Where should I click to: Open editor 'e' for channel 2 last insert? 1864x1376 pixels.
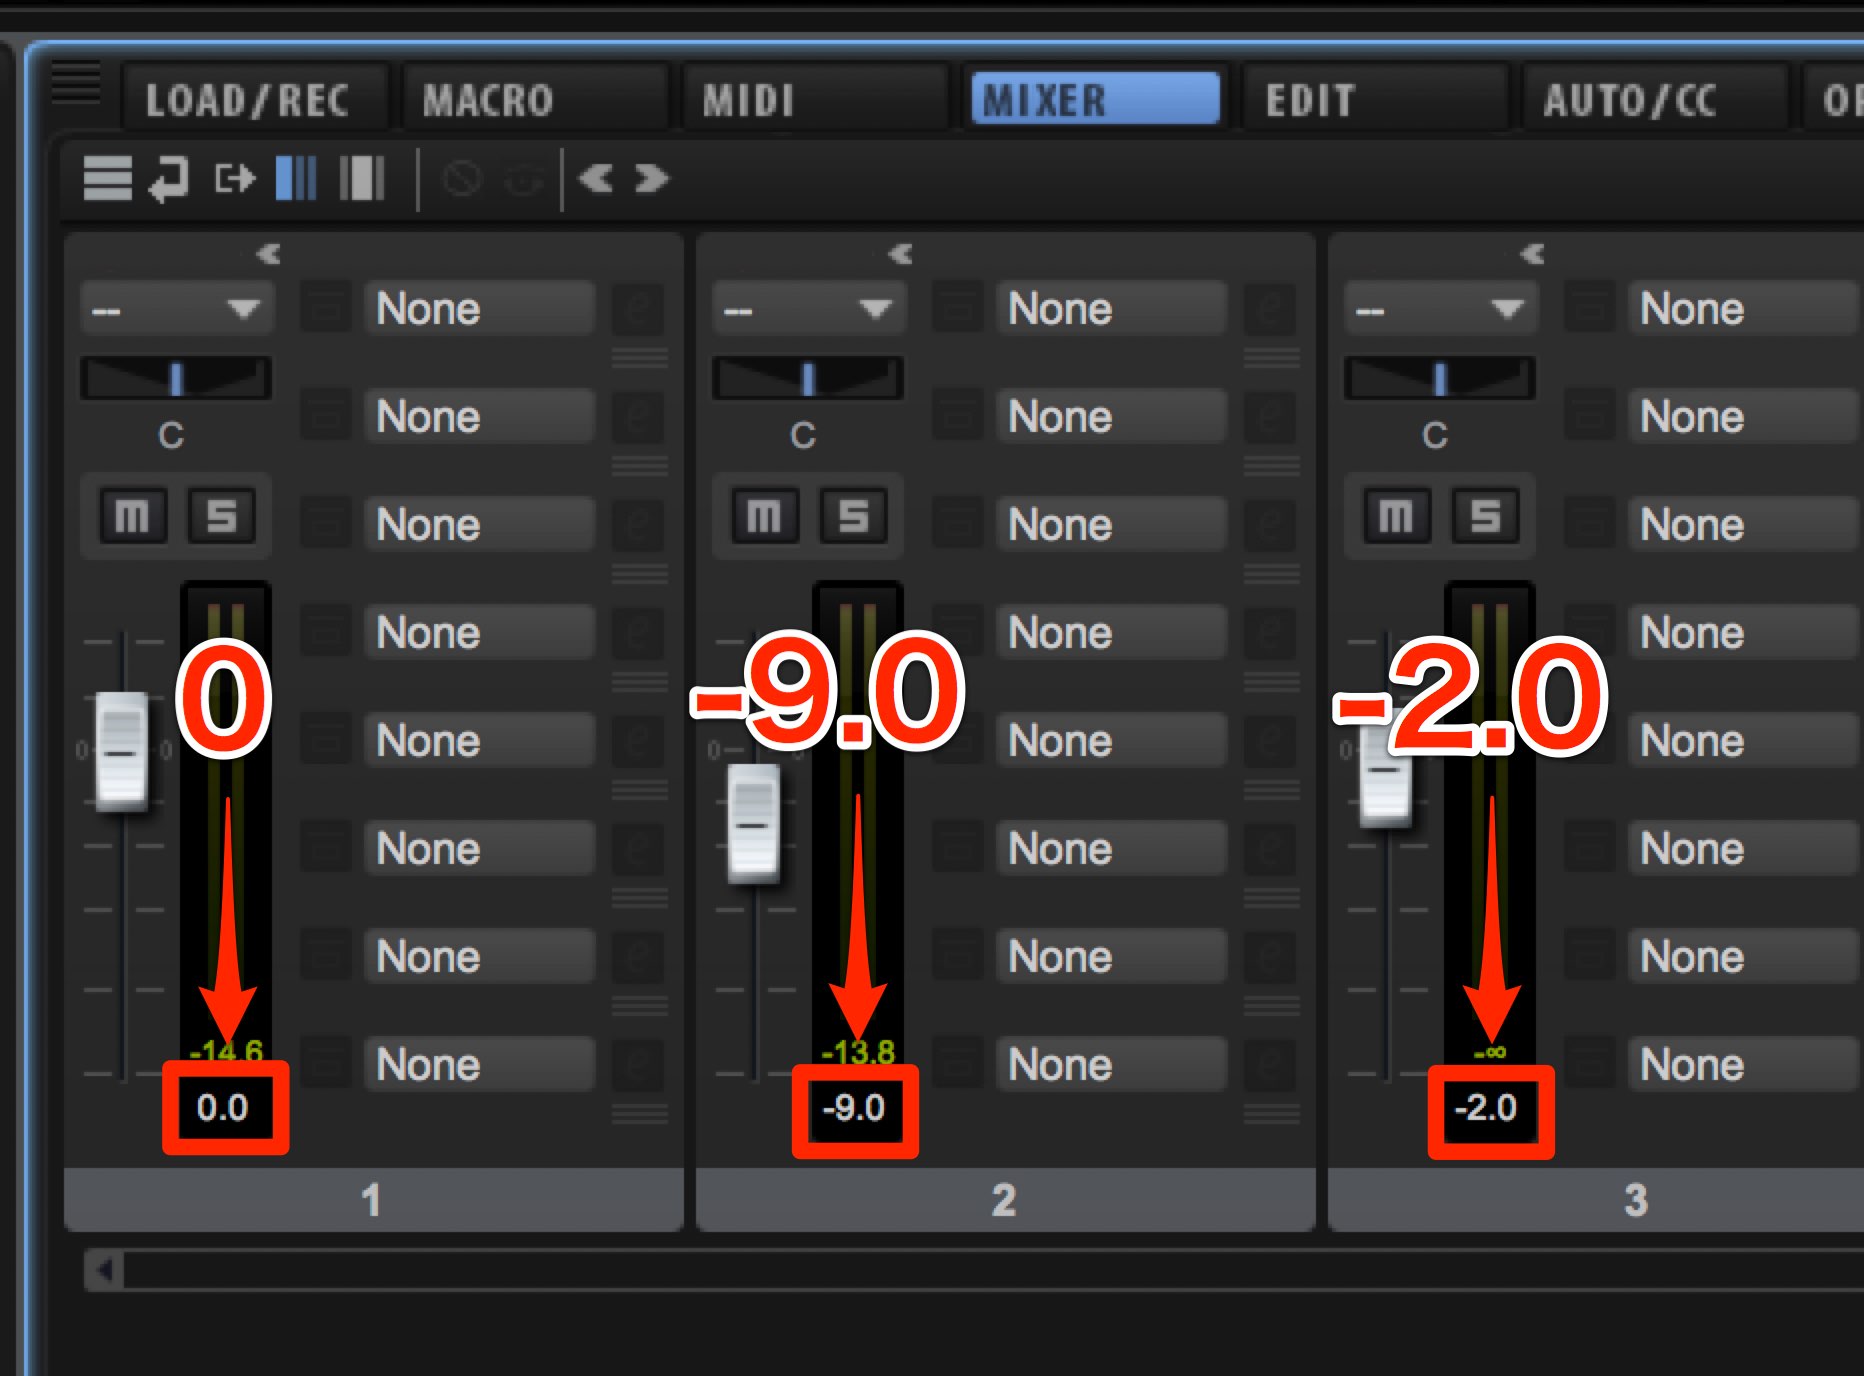pyautogui.click(x=1271, y=1064)
